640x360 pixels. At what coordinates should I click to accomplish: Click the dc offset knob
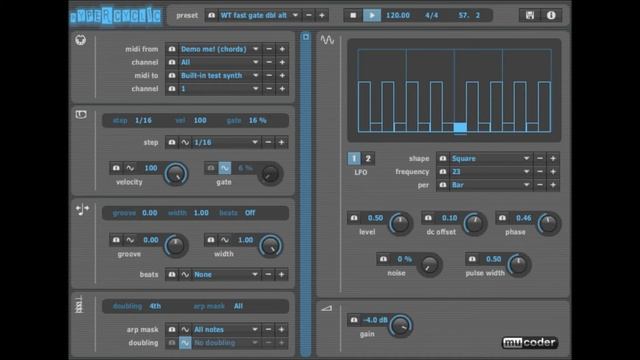click(474, 224)
